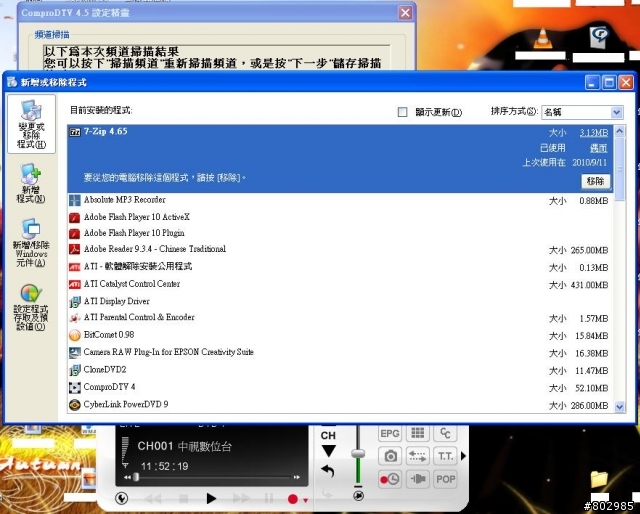Click Adobe Flash Player 10 ActiveX icon

pos(75,217)
